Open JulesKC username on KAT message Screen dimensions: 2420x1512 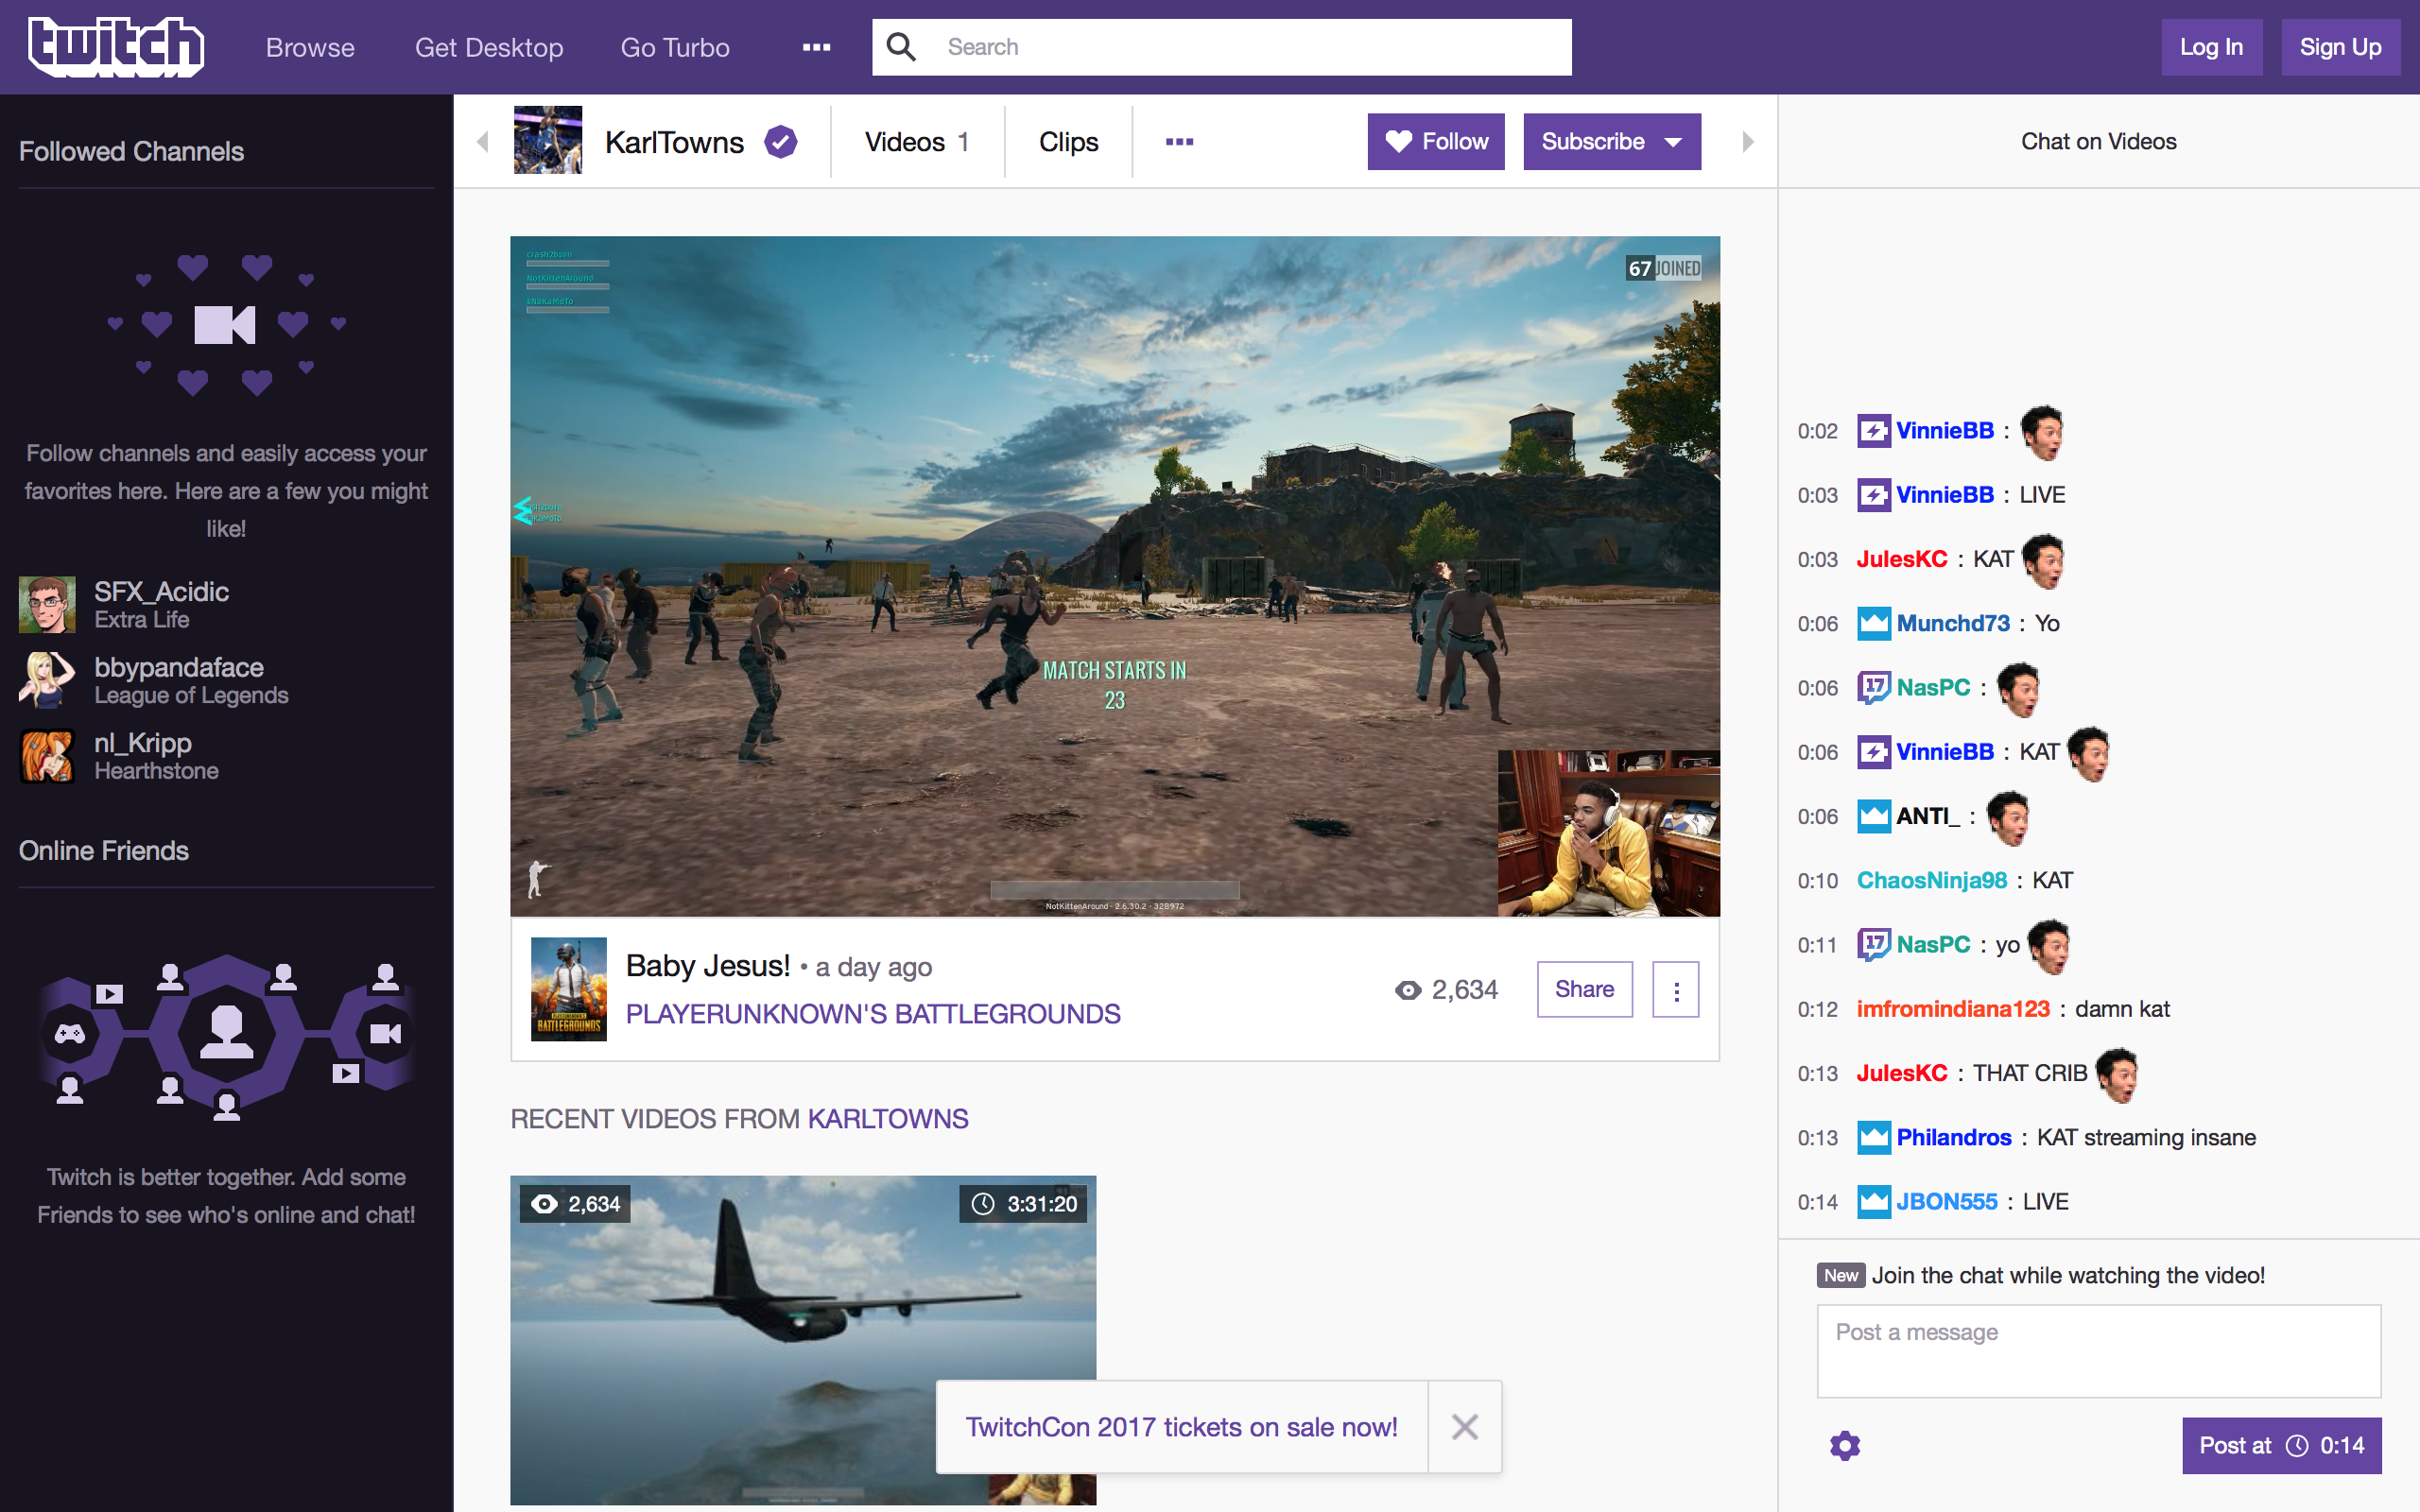[1902, 559]
